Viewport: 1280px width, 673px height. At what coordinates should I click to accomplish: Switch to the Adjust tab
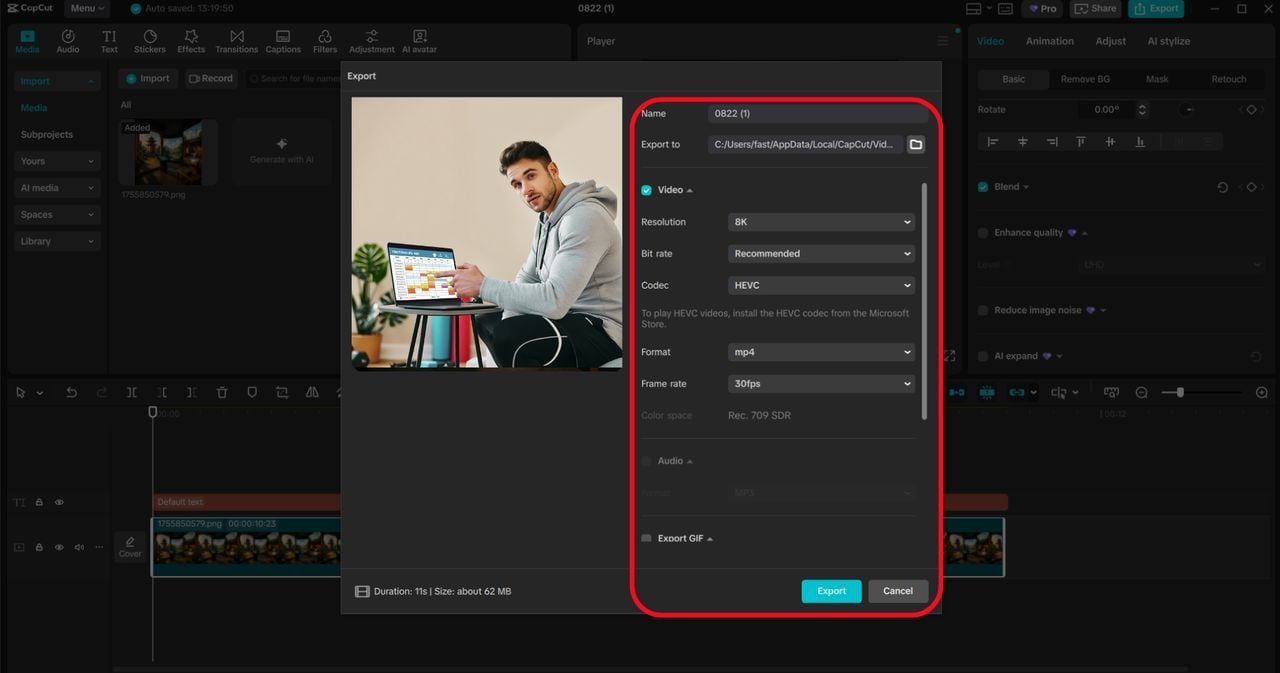pos(1110,41)
